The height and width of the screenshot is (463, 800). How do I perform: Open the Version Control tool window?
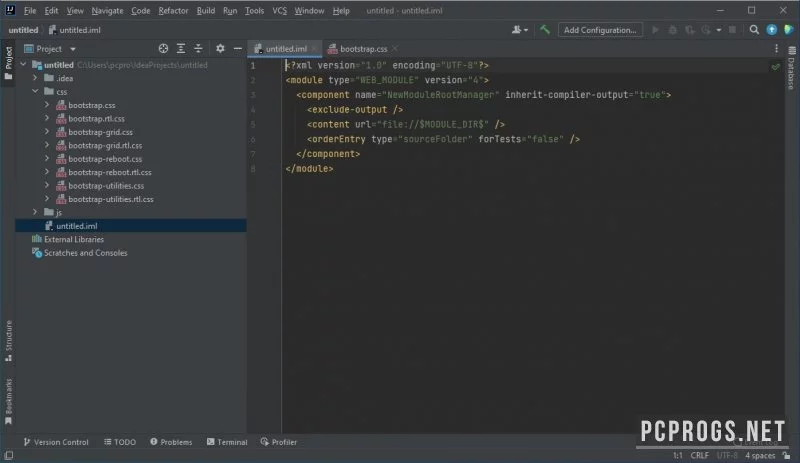point(56,442)
